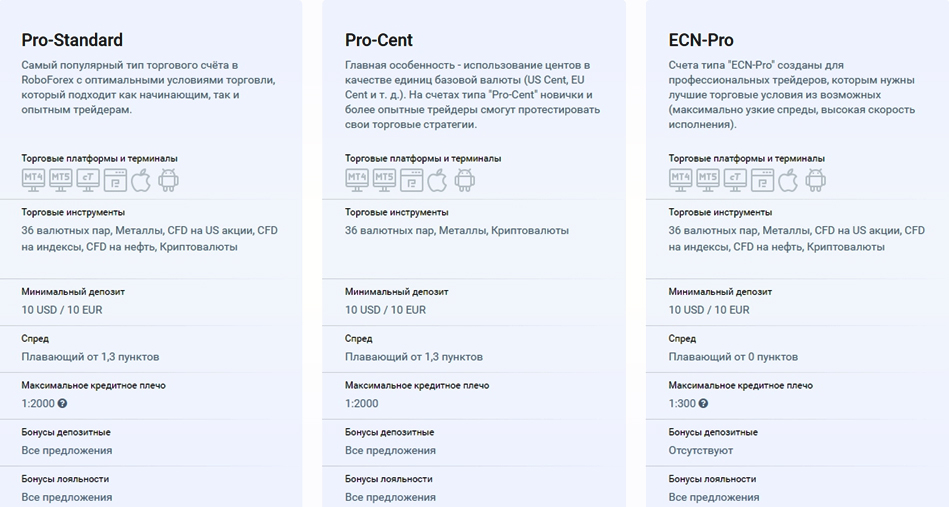Open loyalty bonuses "Все предложения" under Pro-Cent
Viewport: 949px width, 507px height.
tap(390, 497)
